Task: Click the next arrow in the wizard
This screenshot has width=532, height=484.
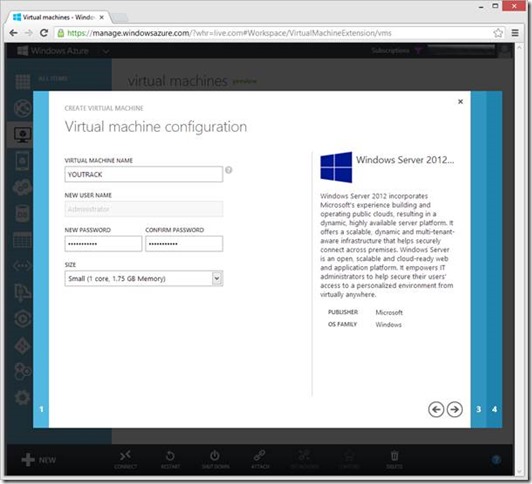Action: [x=454, y=409]
